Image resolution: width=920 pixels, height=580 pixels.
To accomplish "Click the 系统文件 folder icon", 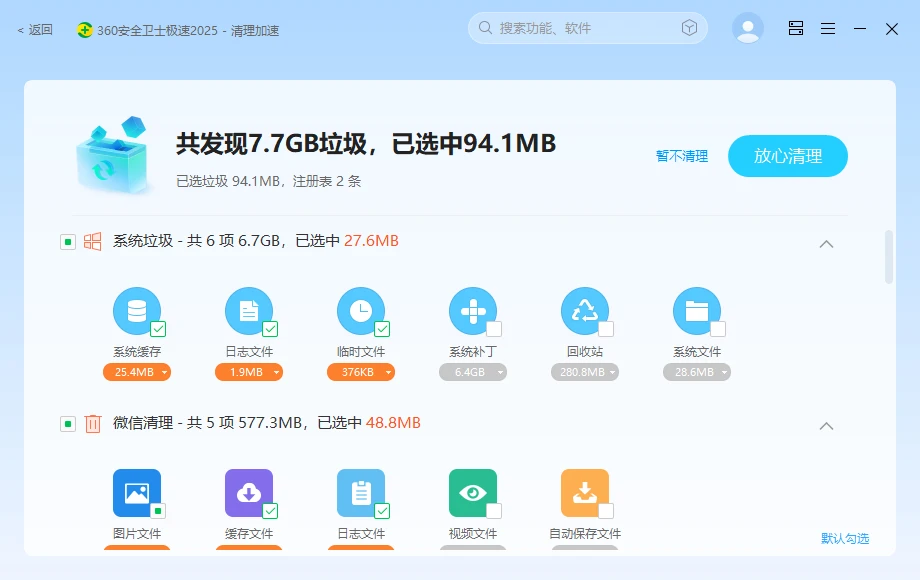I will (697, 311).
